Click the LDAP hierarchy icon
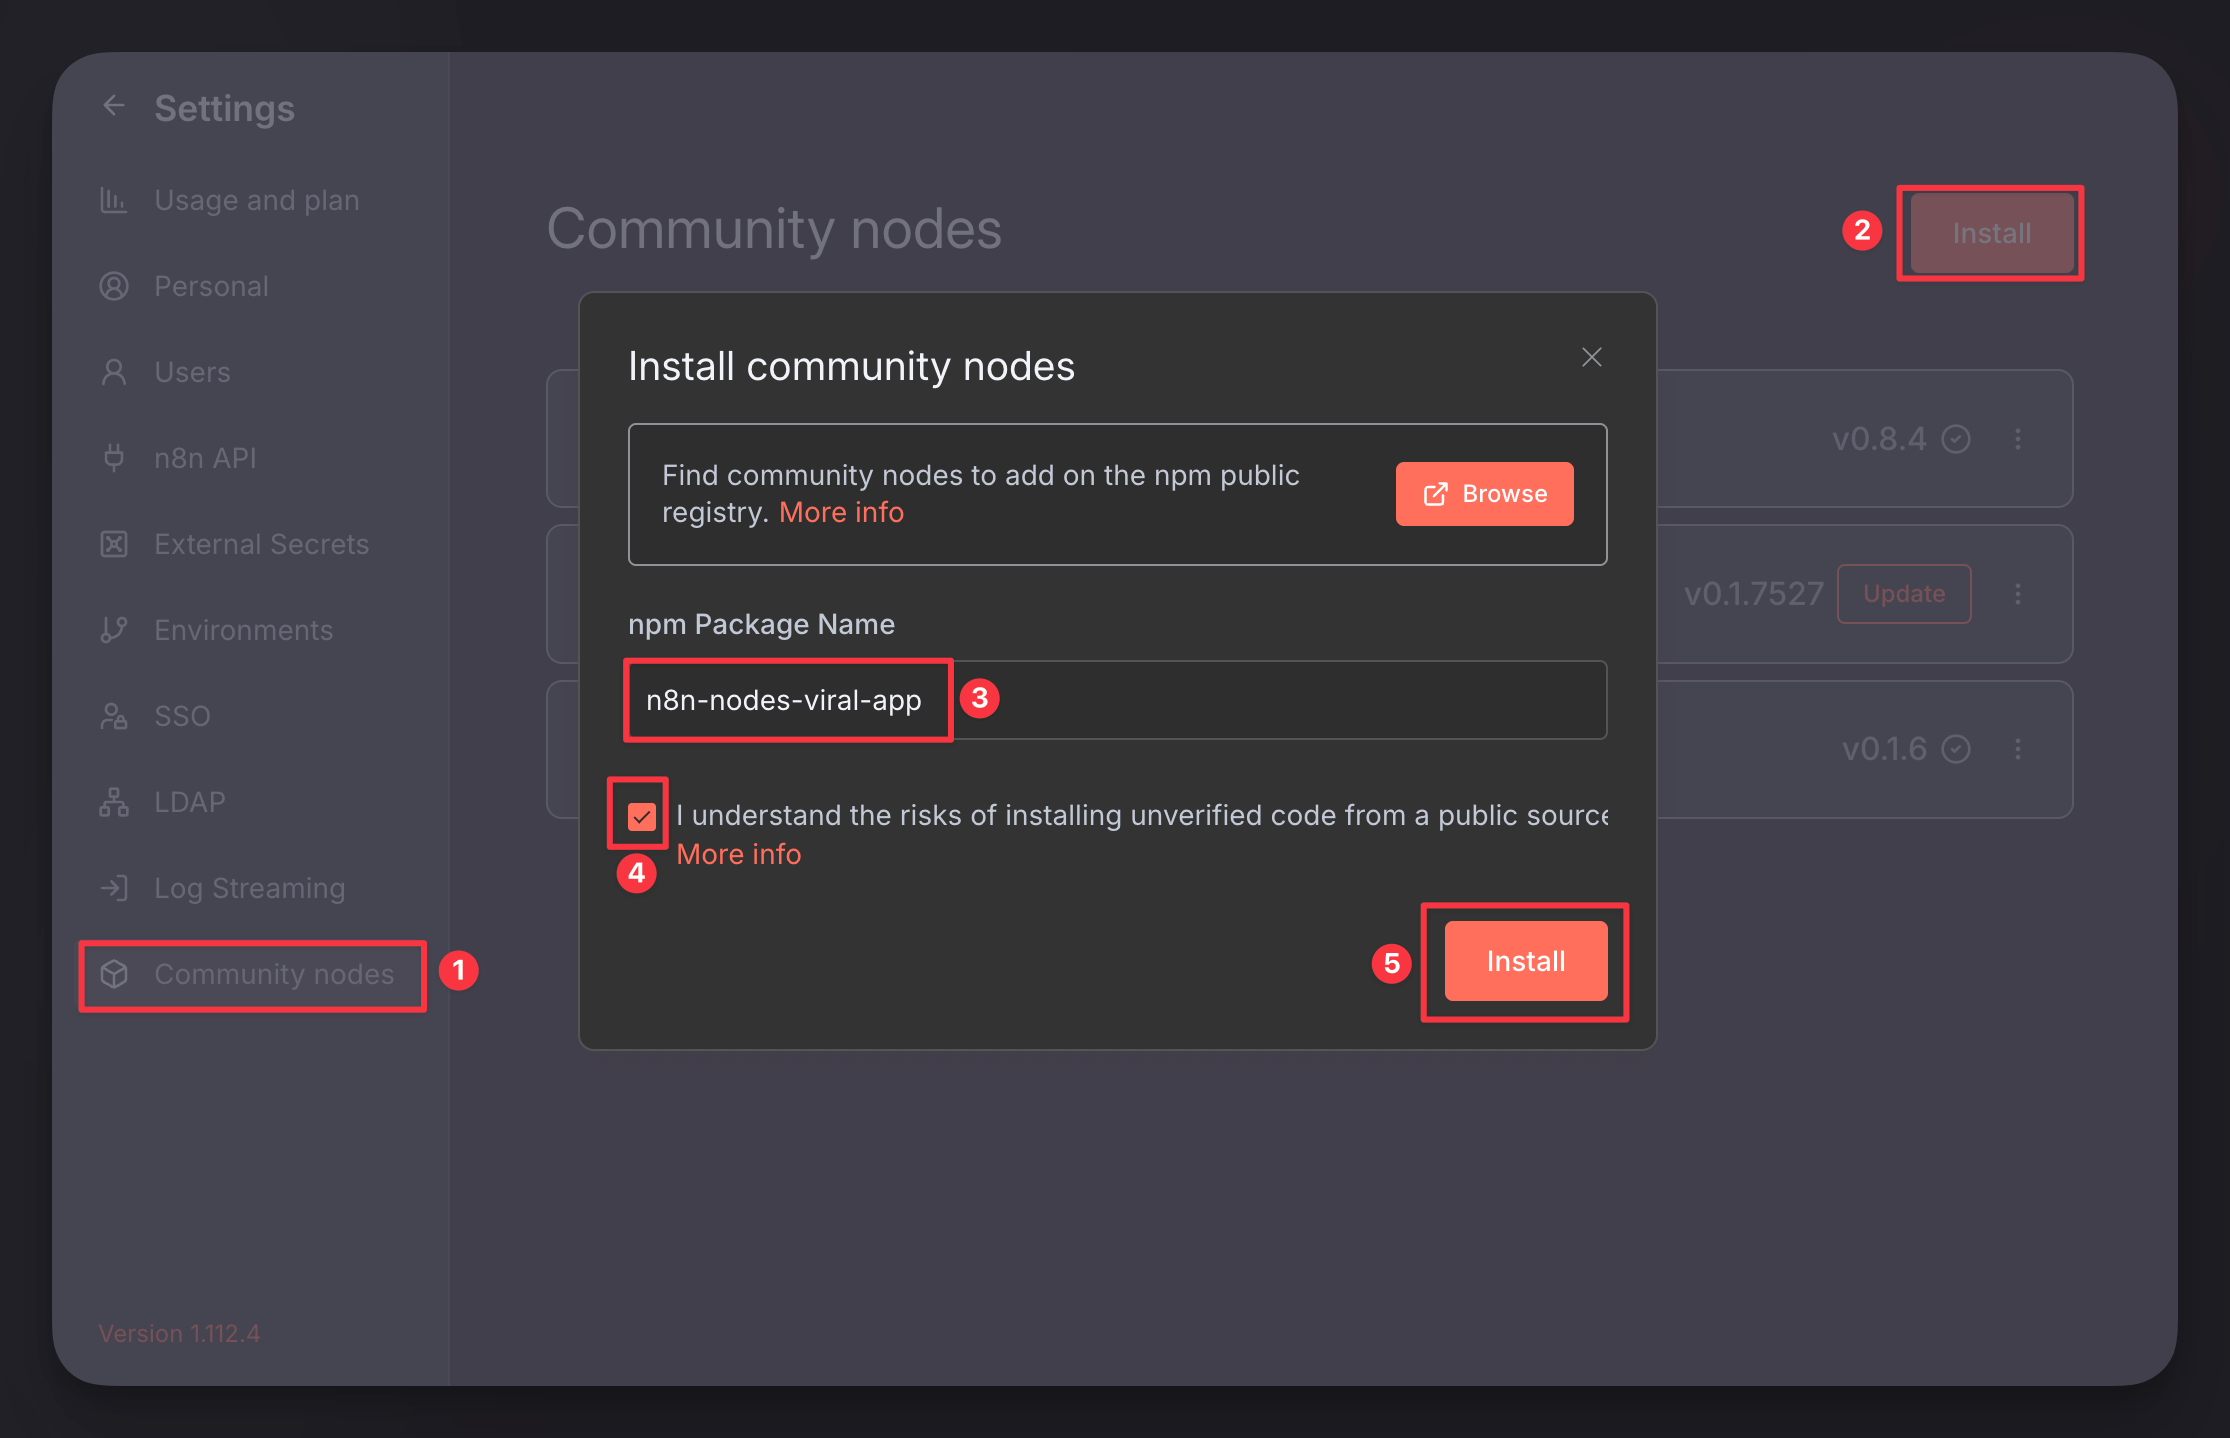 (114, 801)
